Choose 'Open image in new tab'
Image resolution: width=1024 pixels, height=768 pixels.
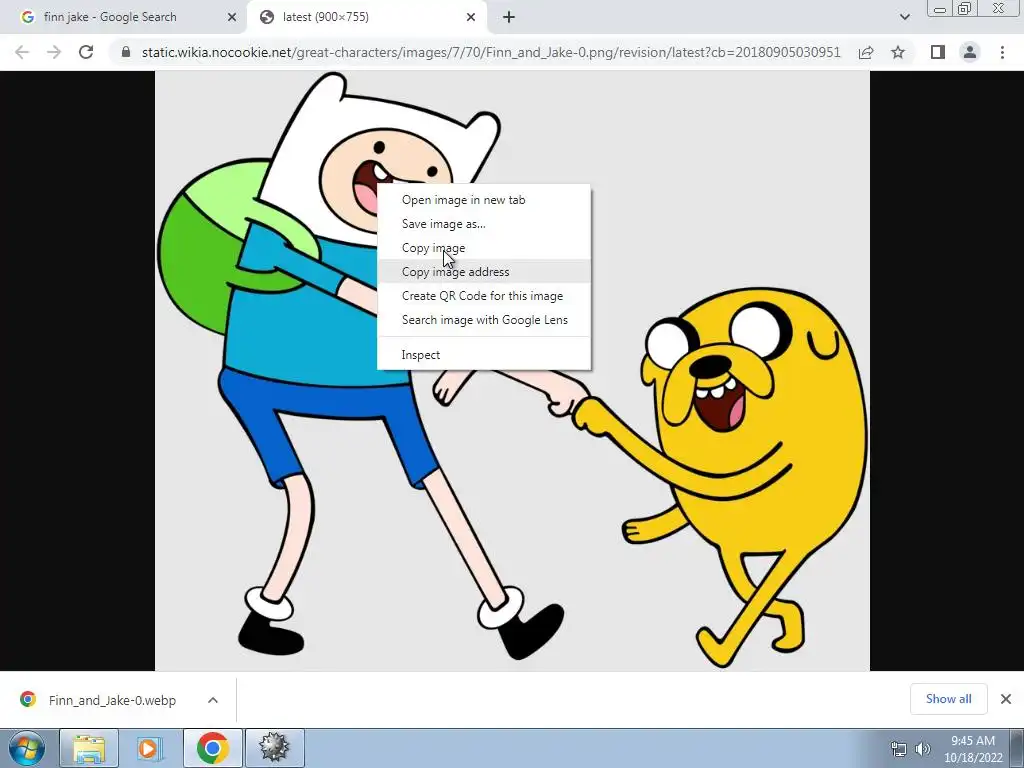(484, 200)
